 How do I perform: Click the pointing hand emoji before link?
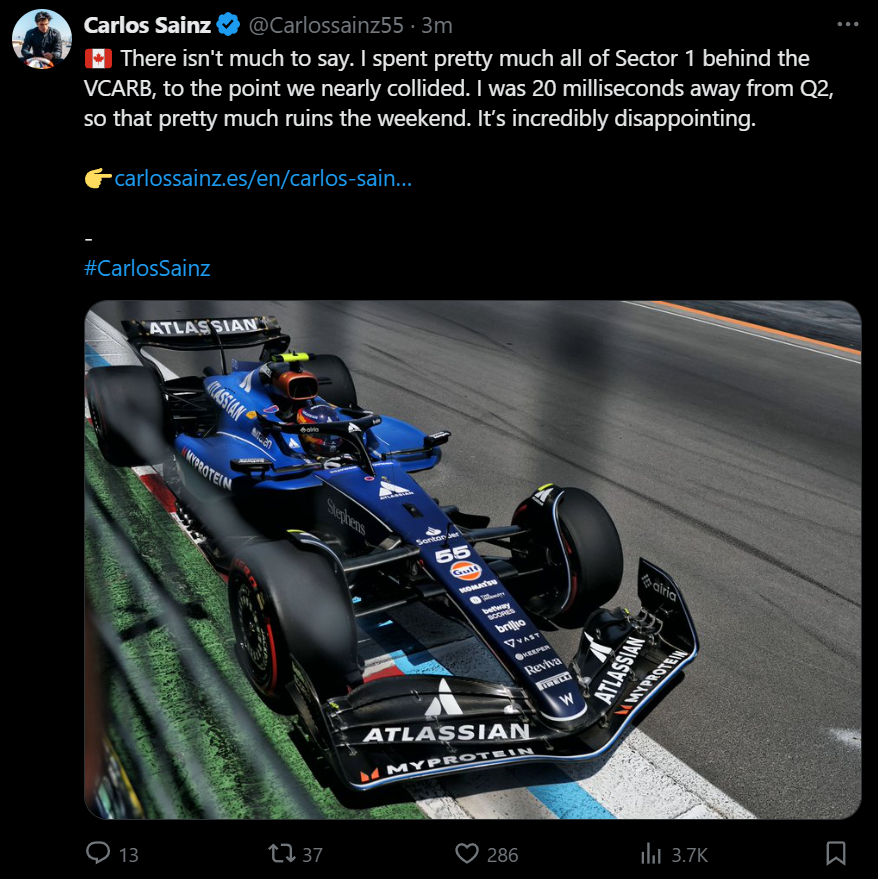click(98, 178)
